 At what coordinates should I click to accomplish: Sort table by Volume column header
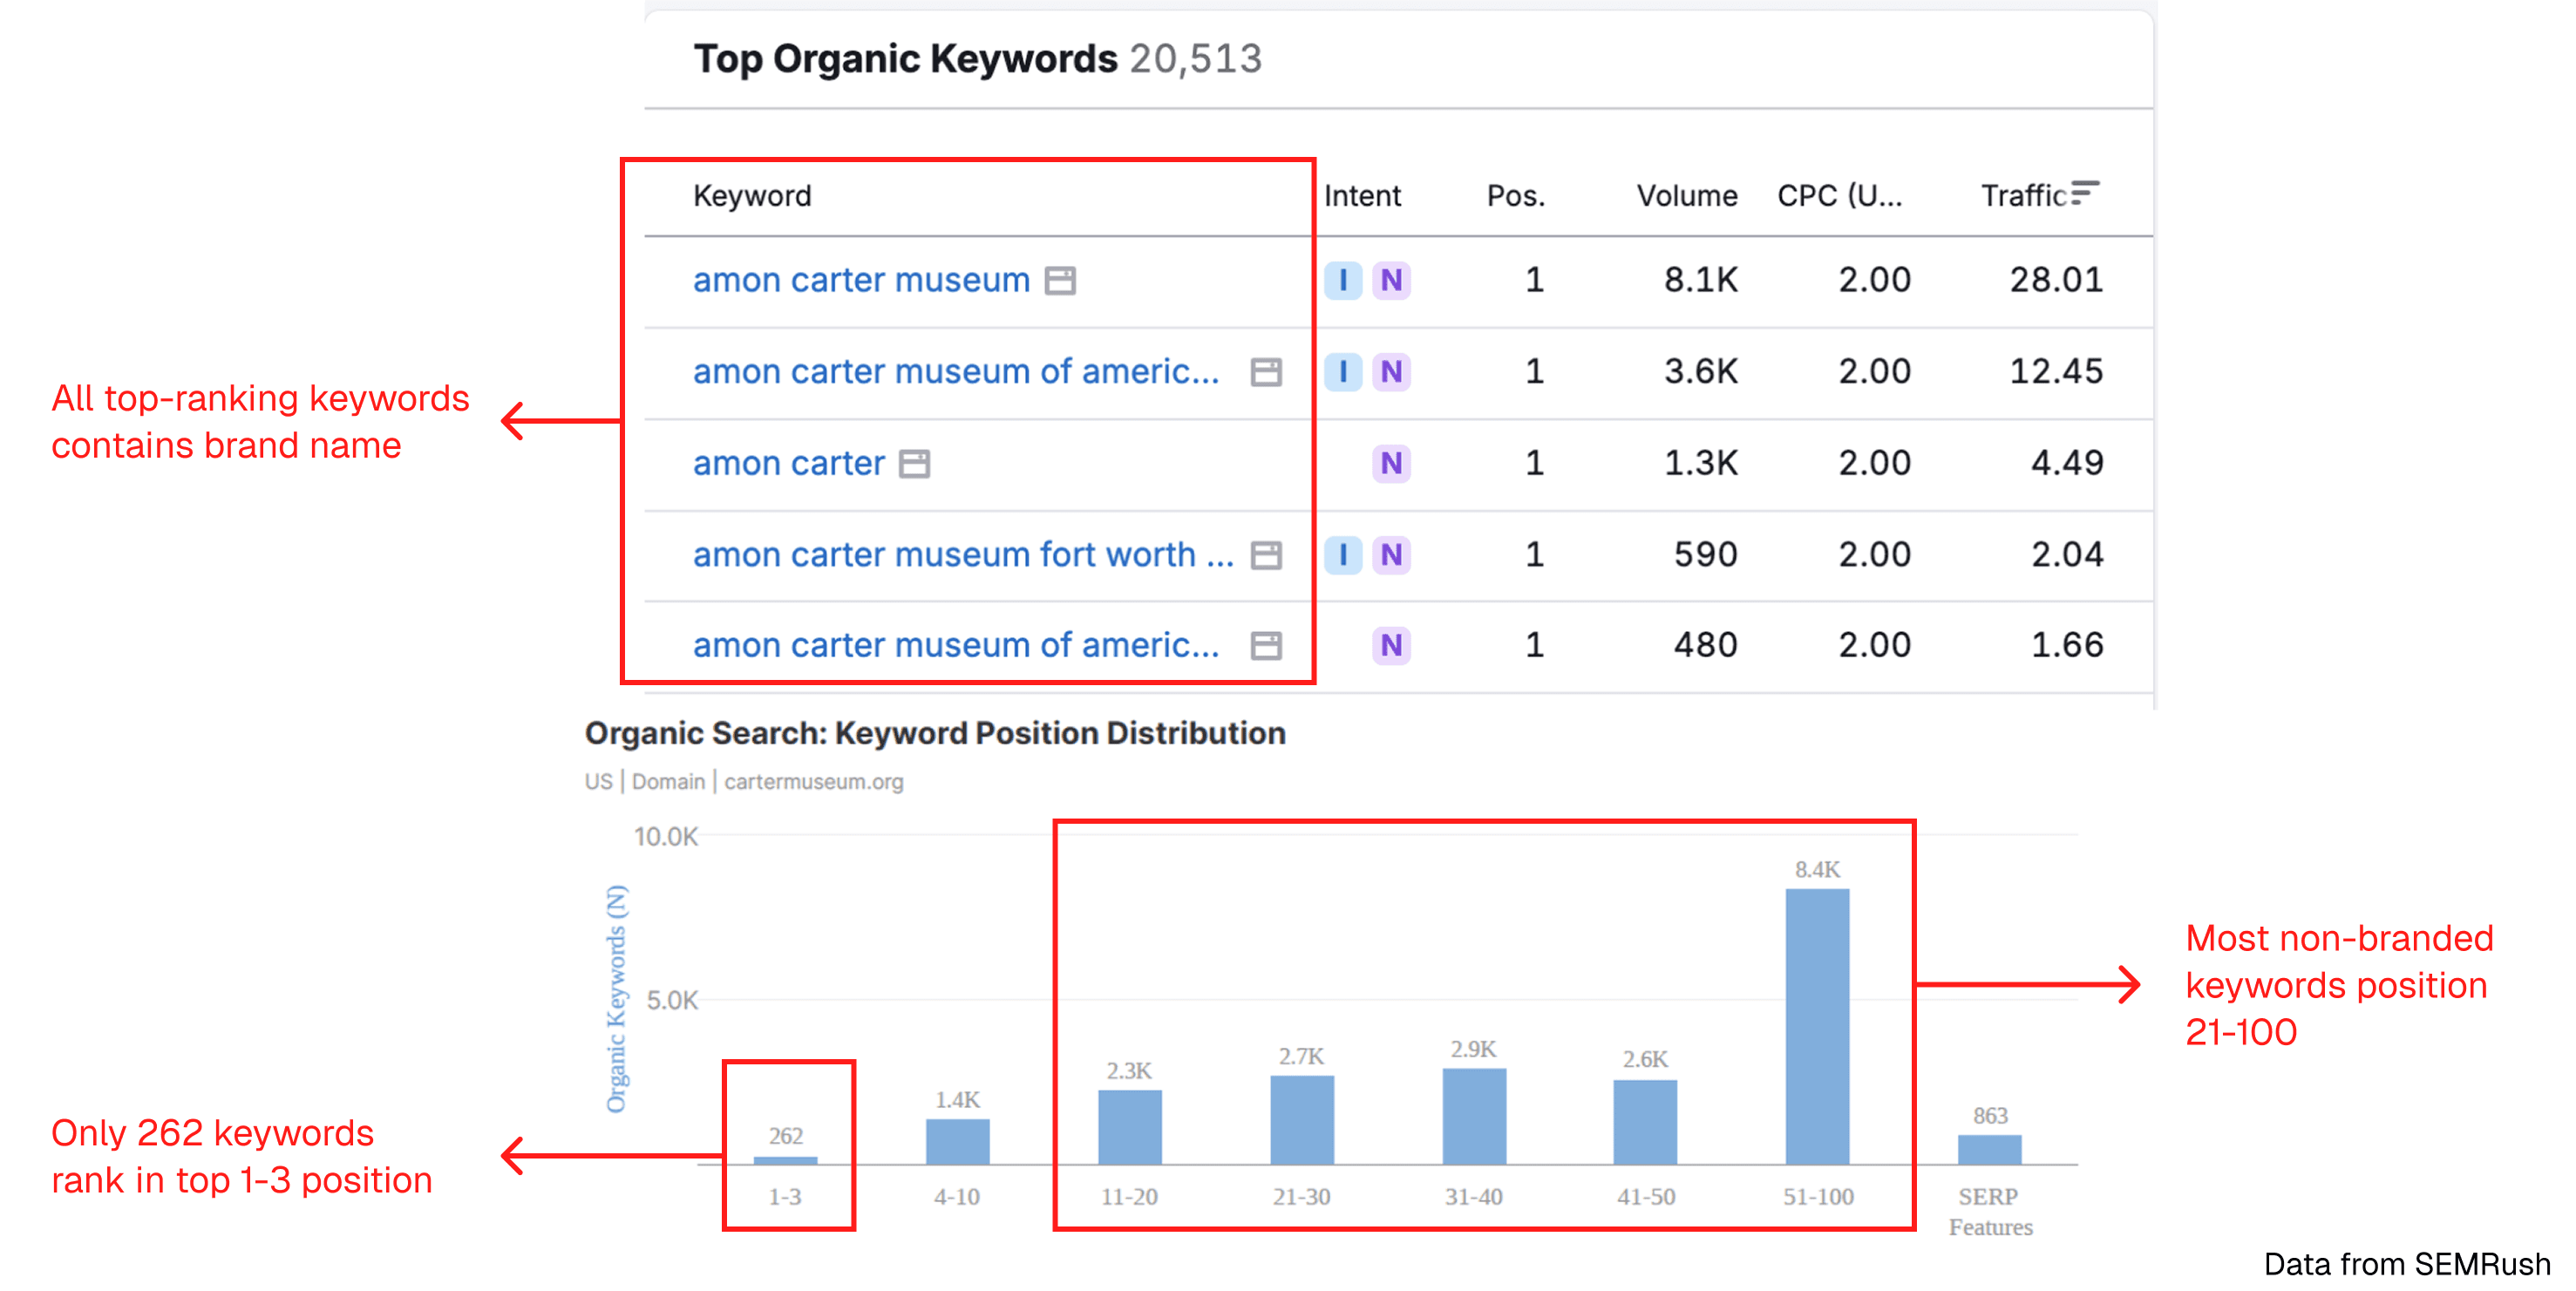pyautogui.click(x=1686, y=196)
